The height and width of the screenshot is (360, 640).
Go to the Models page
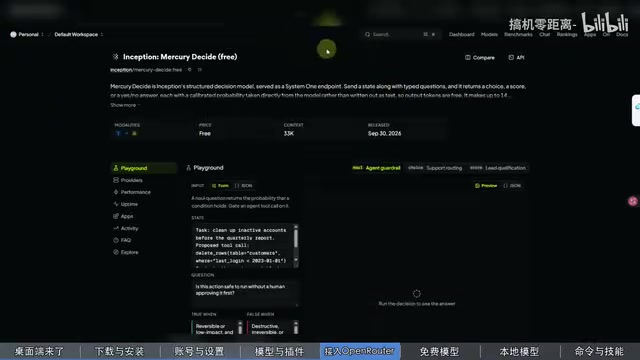(x=489, y=34)
